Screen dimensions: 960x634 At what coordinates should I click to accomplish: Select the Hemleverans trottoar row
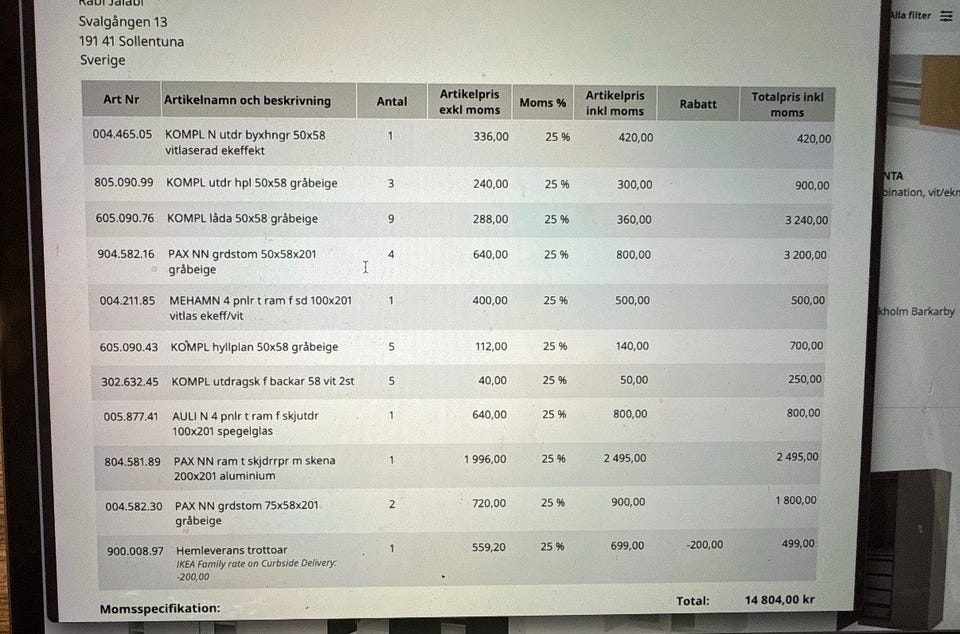click(x=231, y=549)
